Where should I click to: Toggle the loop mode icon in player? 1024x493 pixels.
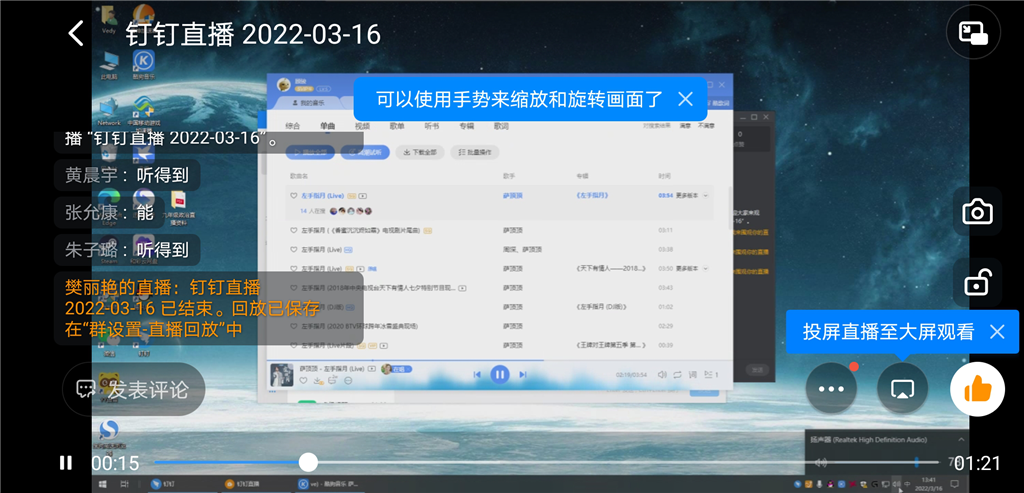coord(678,374)
